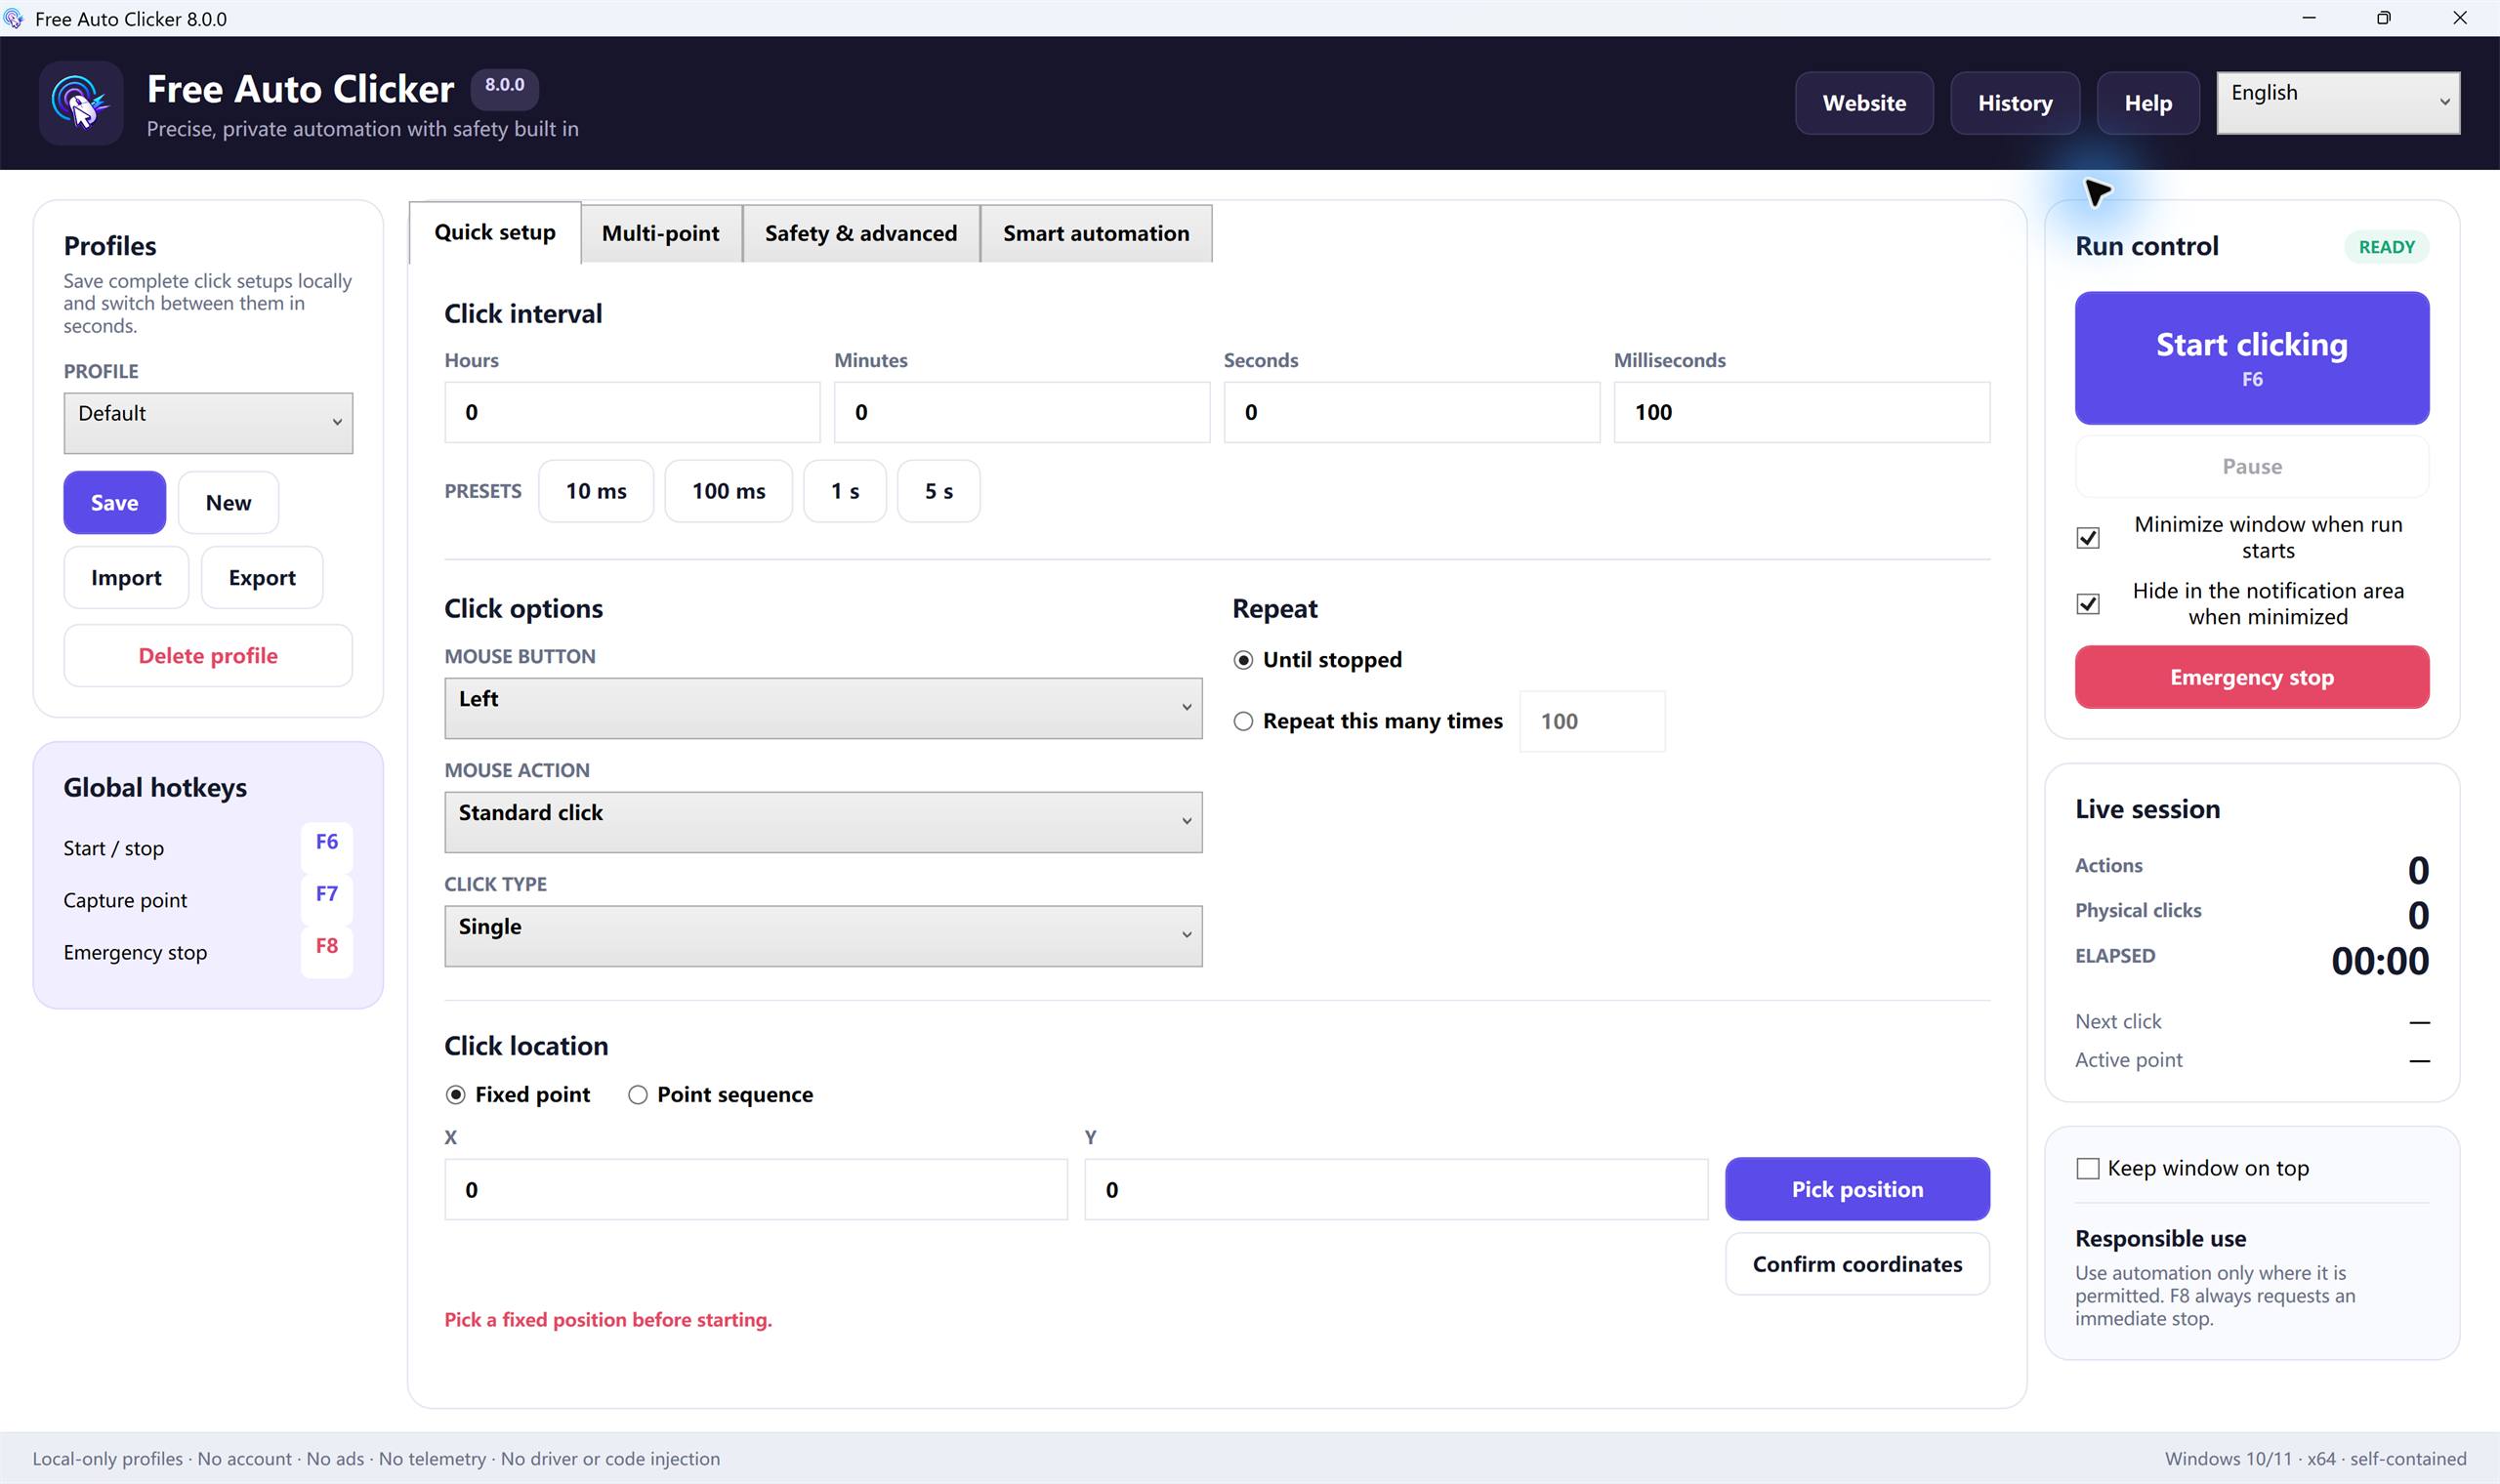The image size is (2500, 1484).
Task: Click the 'Physical clicks' label
Action: pyautogui.click(x=2138, y=911)
